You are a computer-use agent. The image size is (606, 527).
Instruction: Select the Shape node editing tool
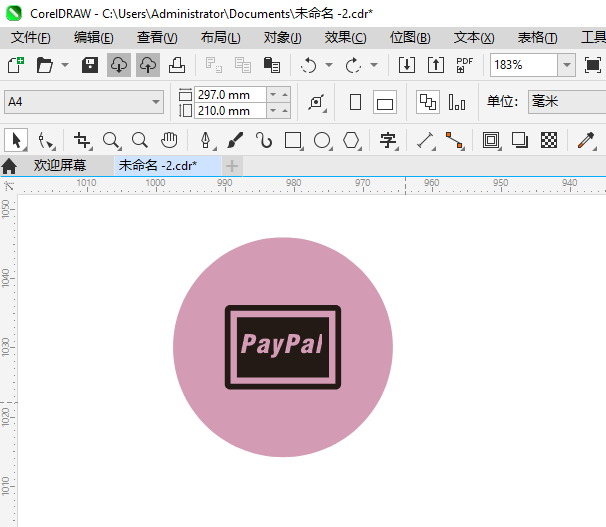click(x=46, y=140)
